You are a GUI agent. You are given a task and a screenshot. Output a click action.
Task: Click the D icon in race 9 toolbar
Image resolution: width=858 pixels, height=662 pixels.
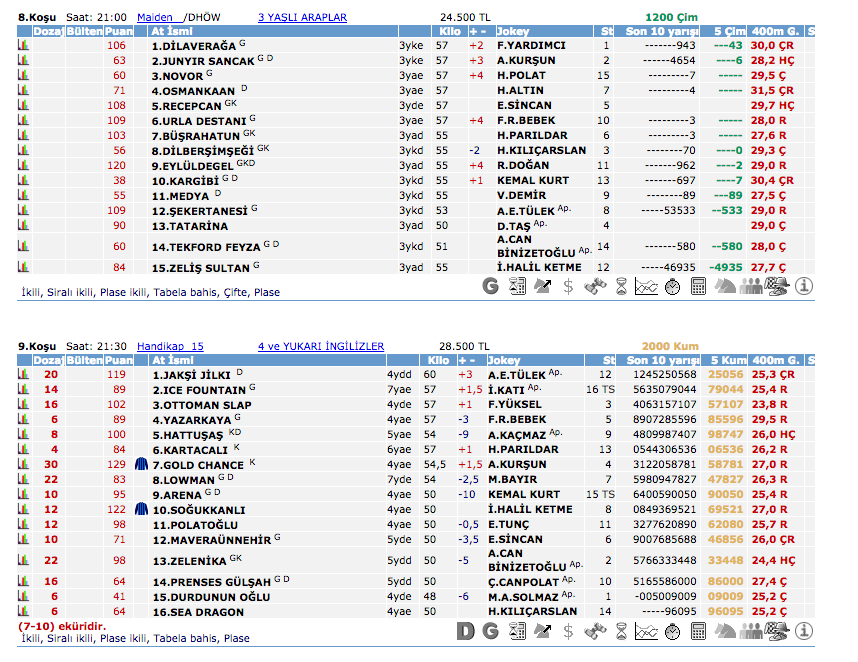point(465,631)
